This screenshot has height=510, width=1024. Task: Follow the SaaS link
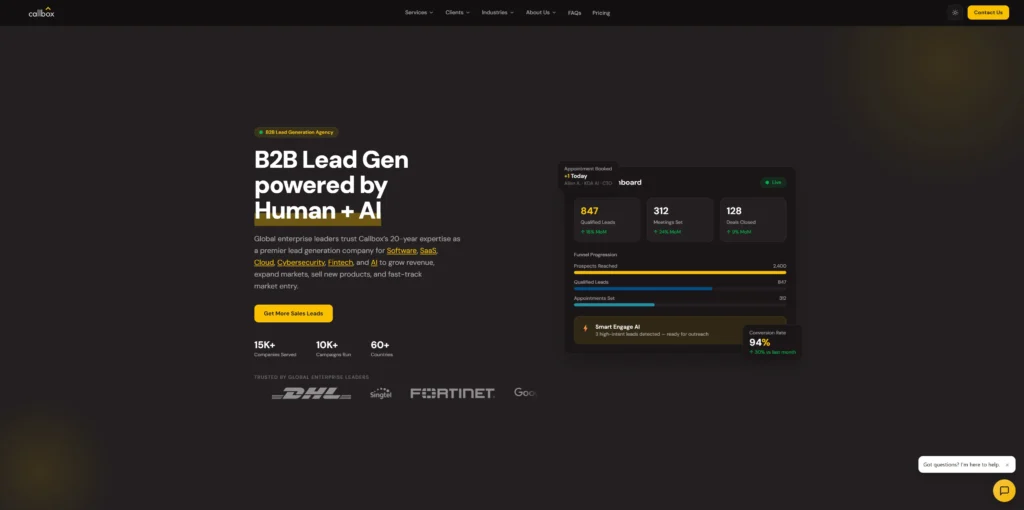428,251
